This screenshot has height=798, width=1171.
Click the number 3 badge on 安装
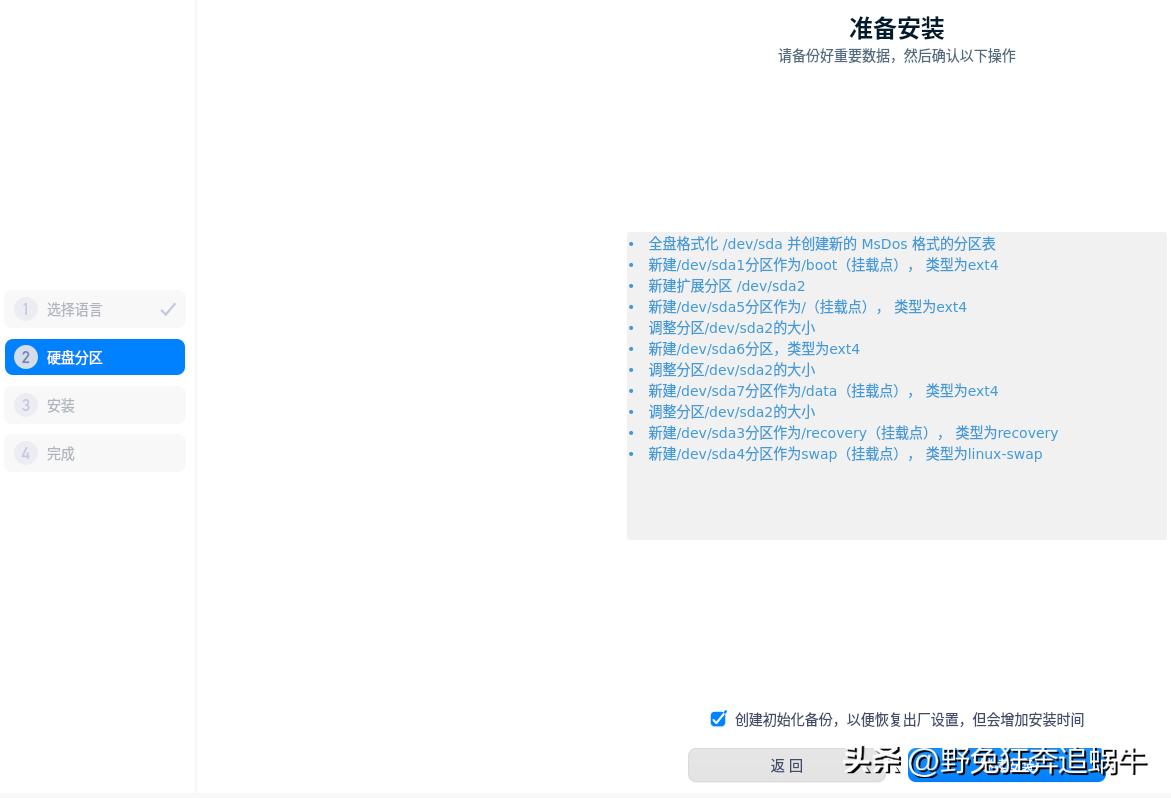point(25,405)
